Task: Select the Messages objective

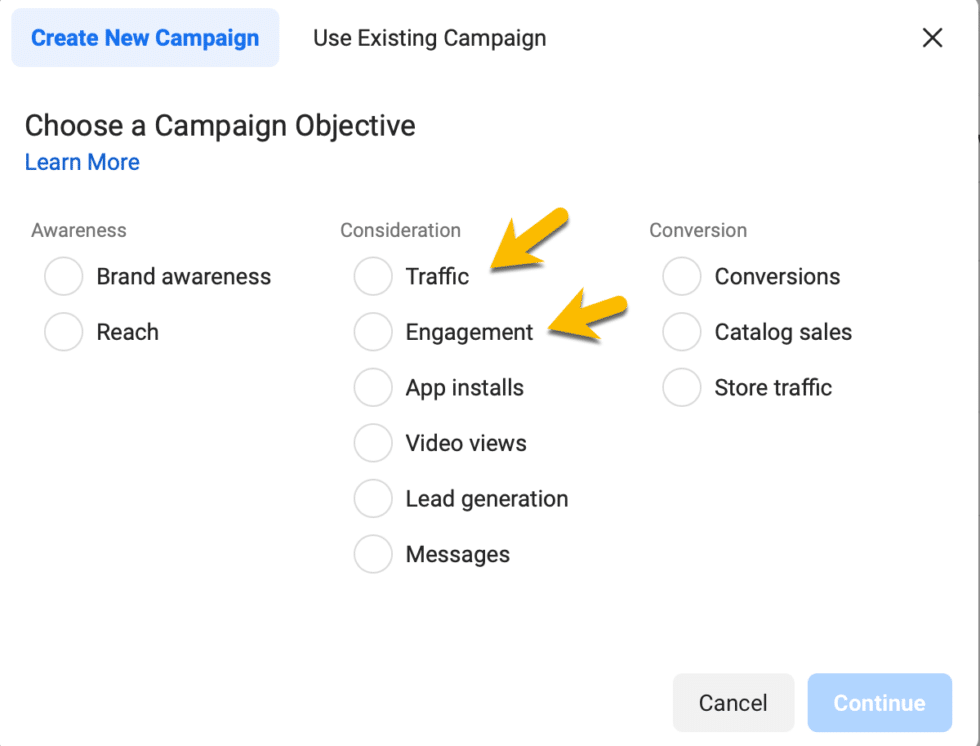Action: [373, 554]
